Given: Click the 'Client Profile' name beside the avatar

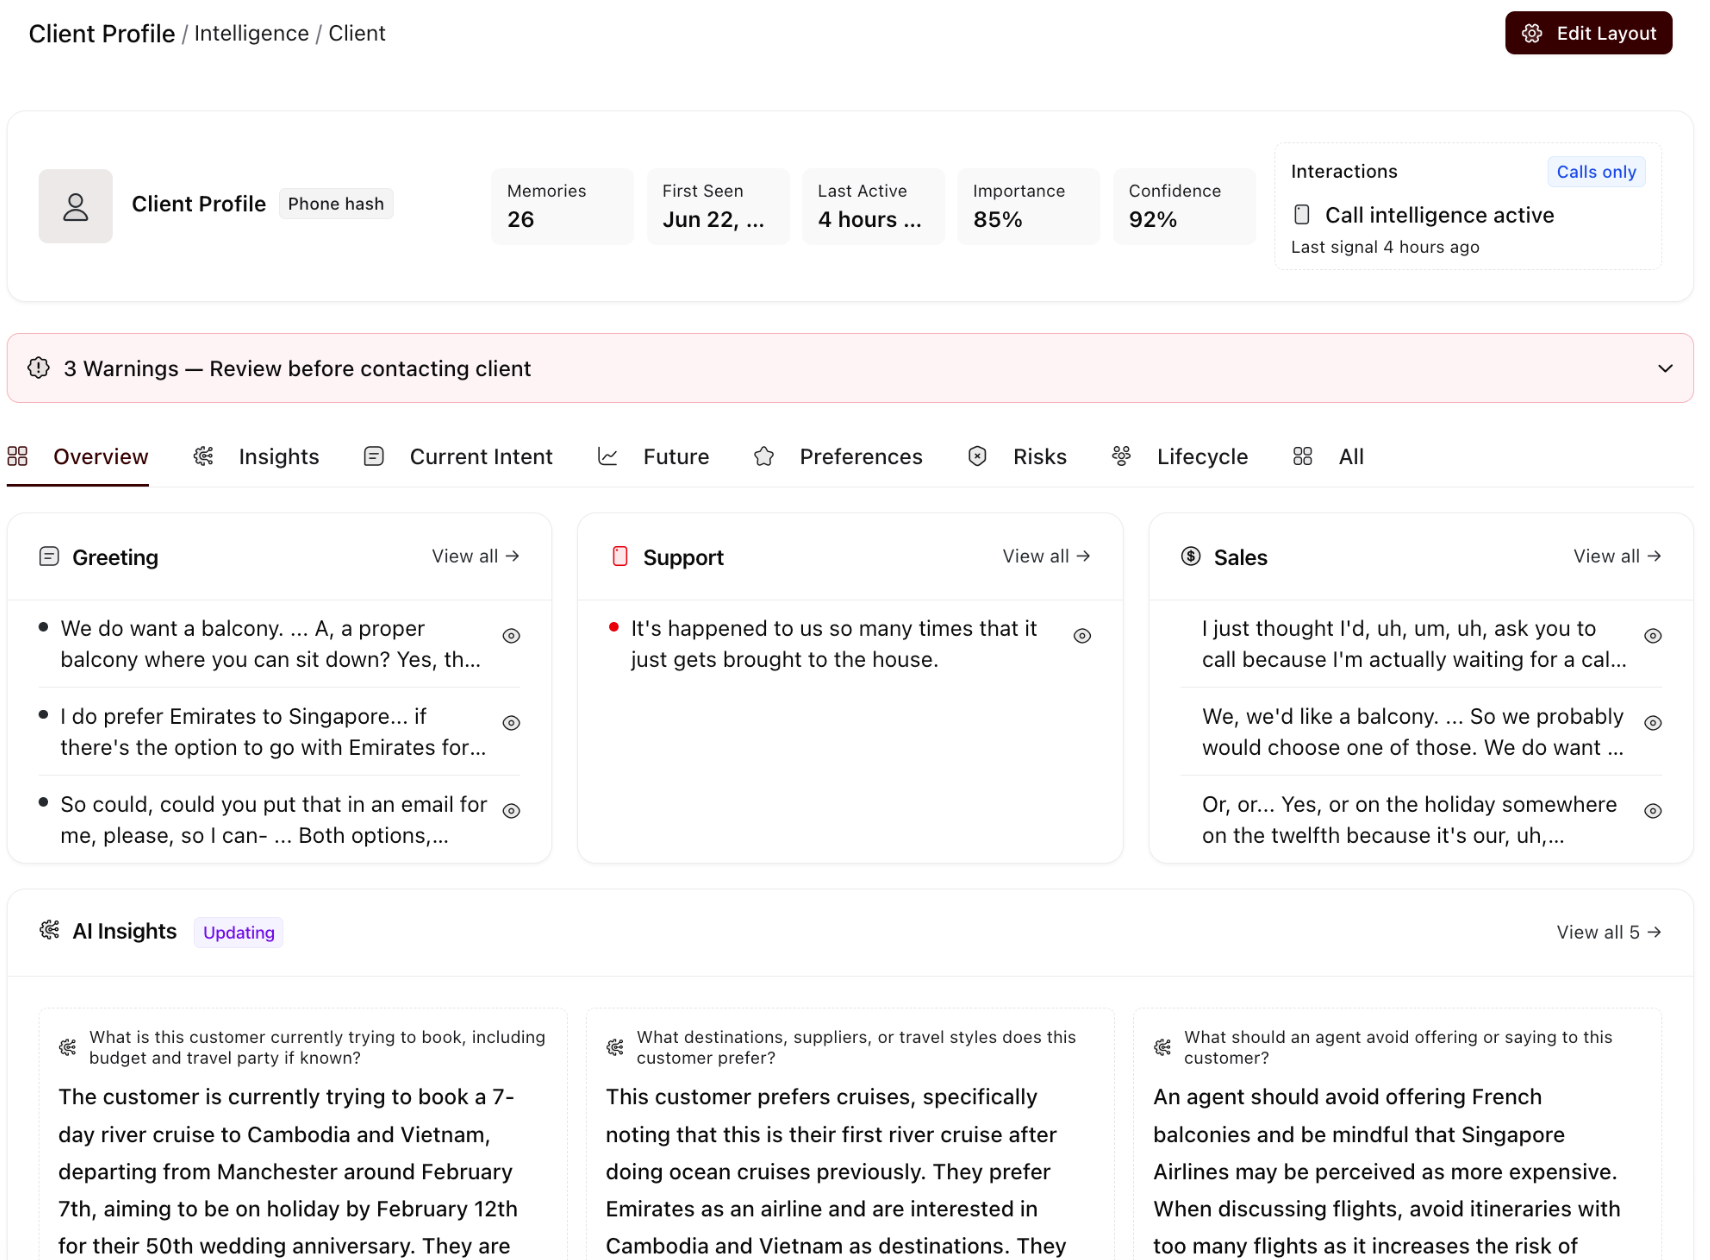Looking at the screenshot, I should click(x=199, y=204).
